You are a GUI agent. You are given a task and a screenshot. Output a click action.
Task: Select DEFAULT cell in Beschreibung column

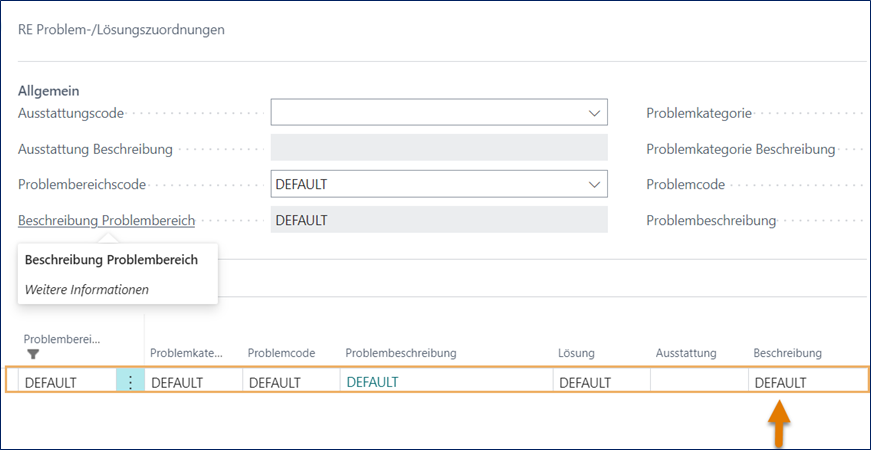coord(781,382)
